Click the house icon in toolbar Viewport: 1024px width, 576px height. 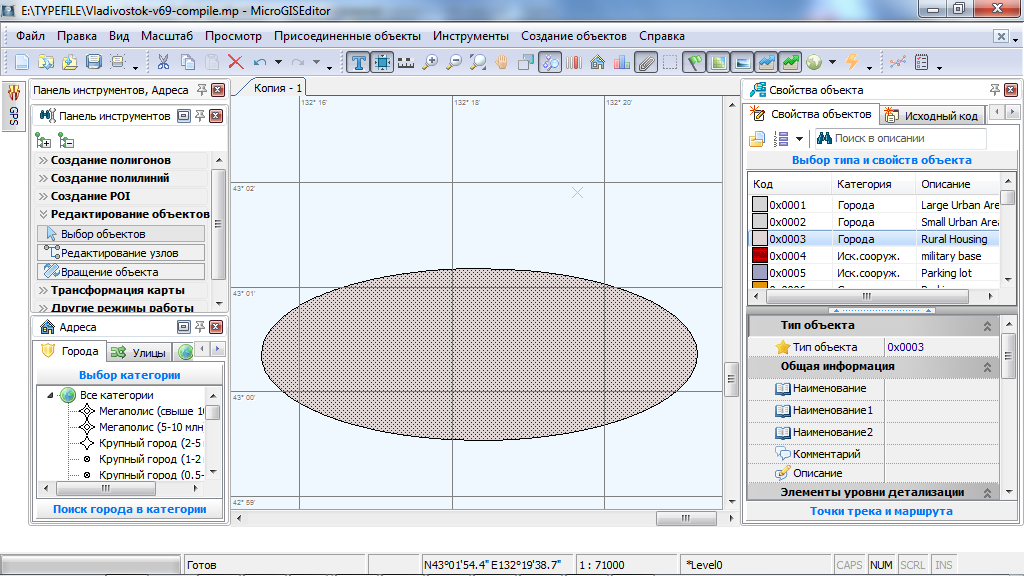click(598, 62)
